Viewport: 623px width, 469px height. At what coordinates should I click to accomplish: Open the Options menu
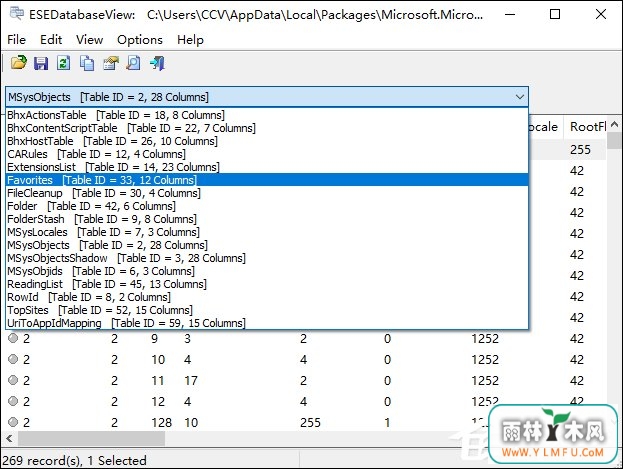coord(140,40)
